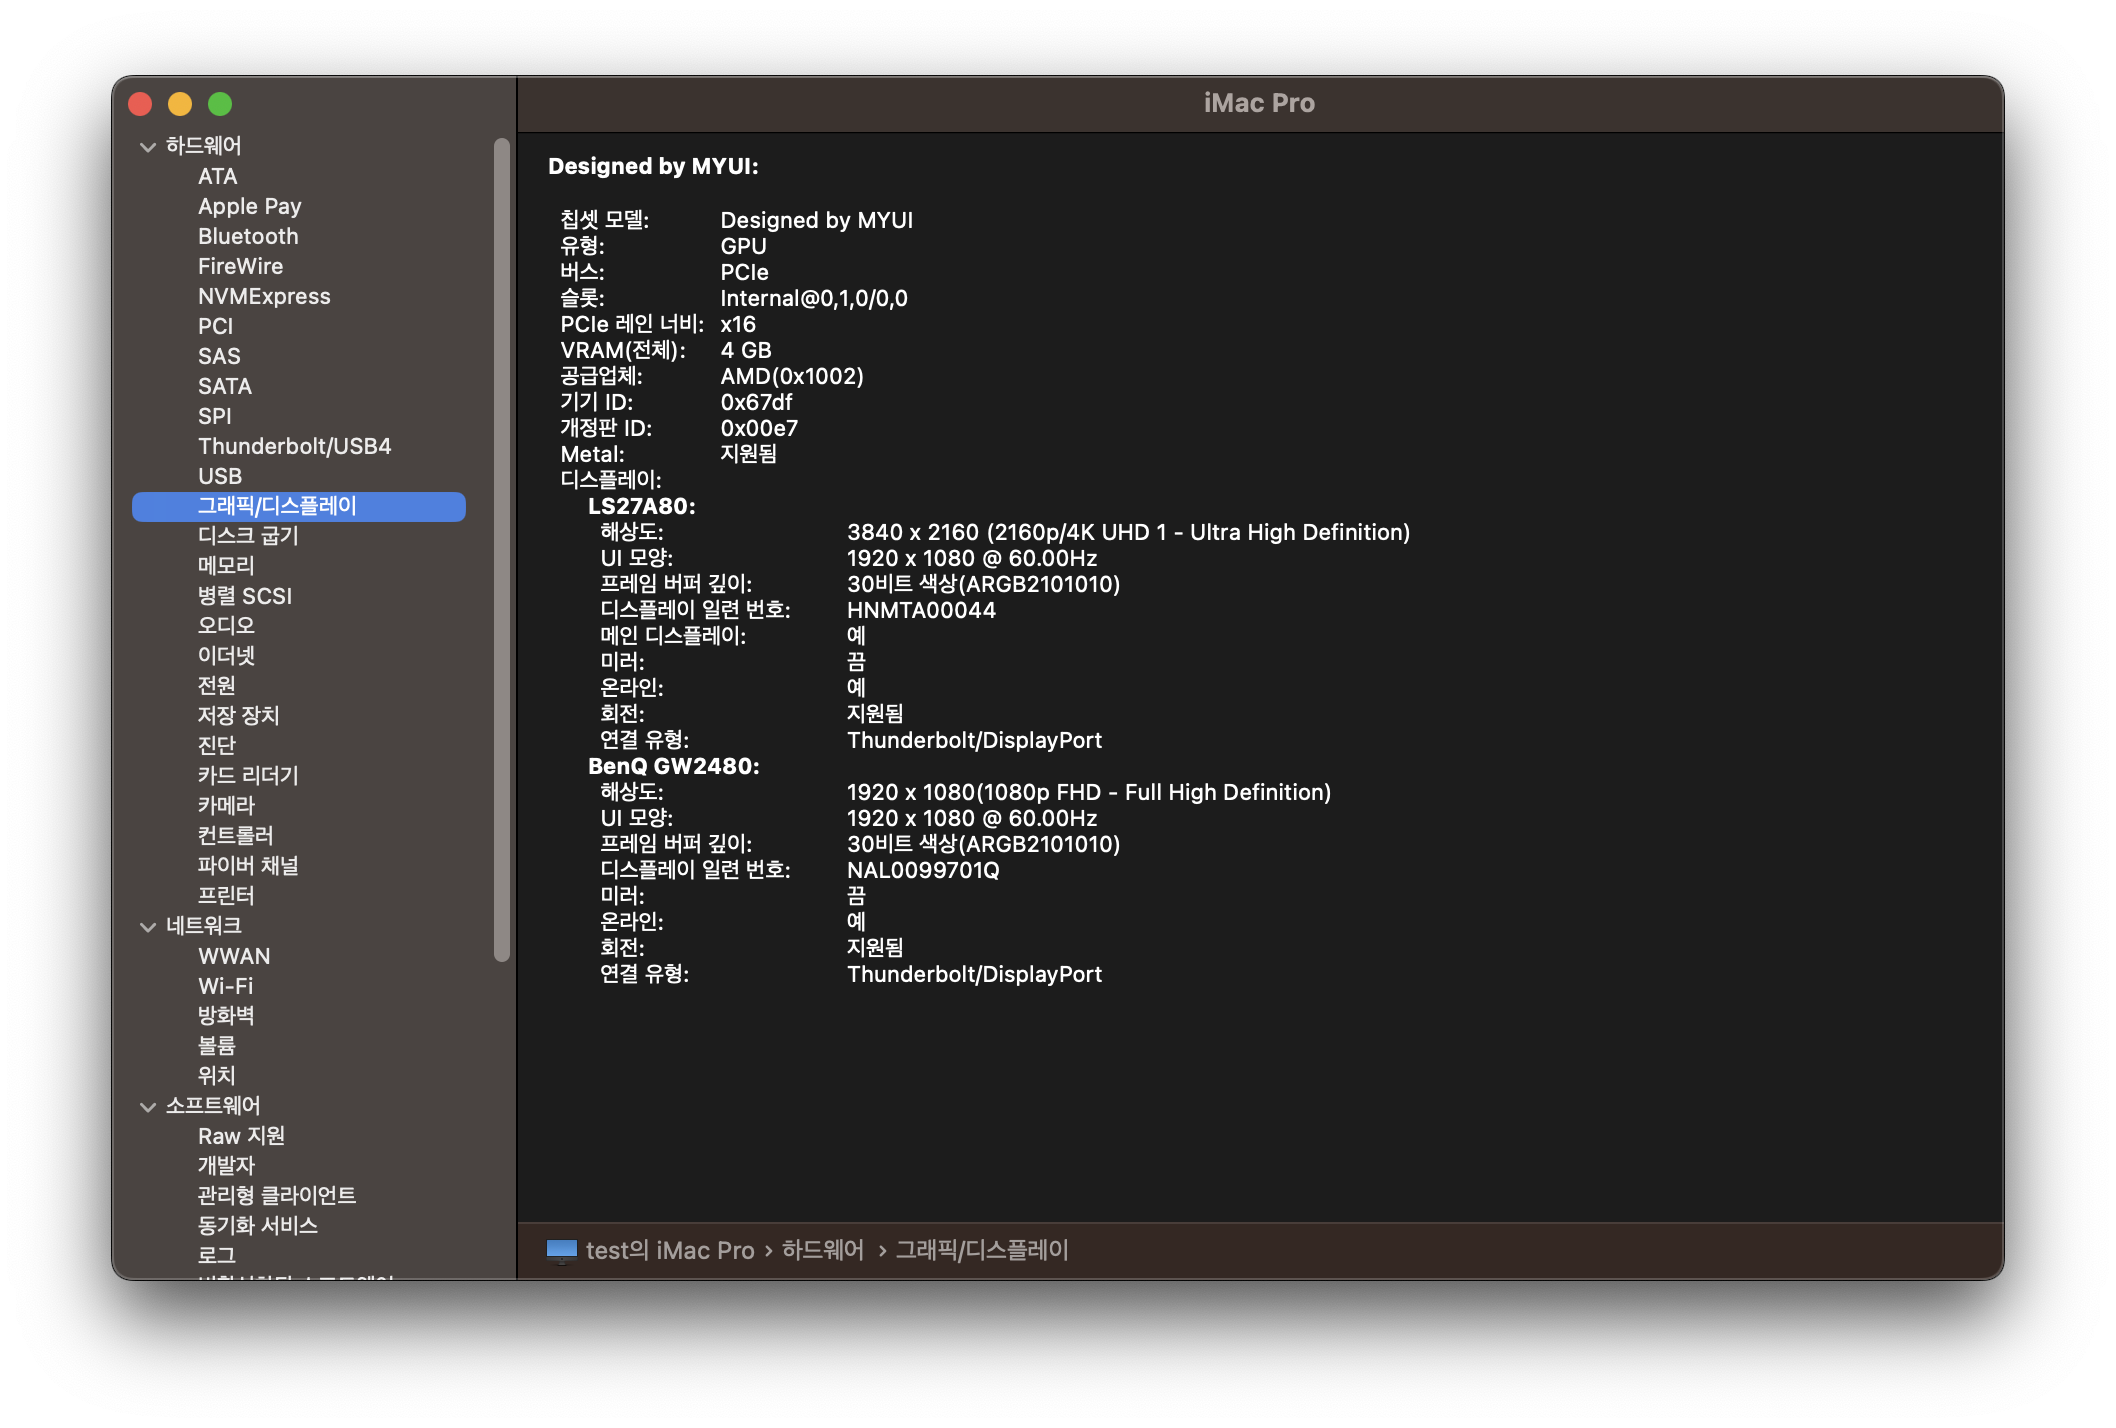This screenshot has width=2116, height=1428.
Task: Select SATA in the sidebar
Action: [225, 387]
